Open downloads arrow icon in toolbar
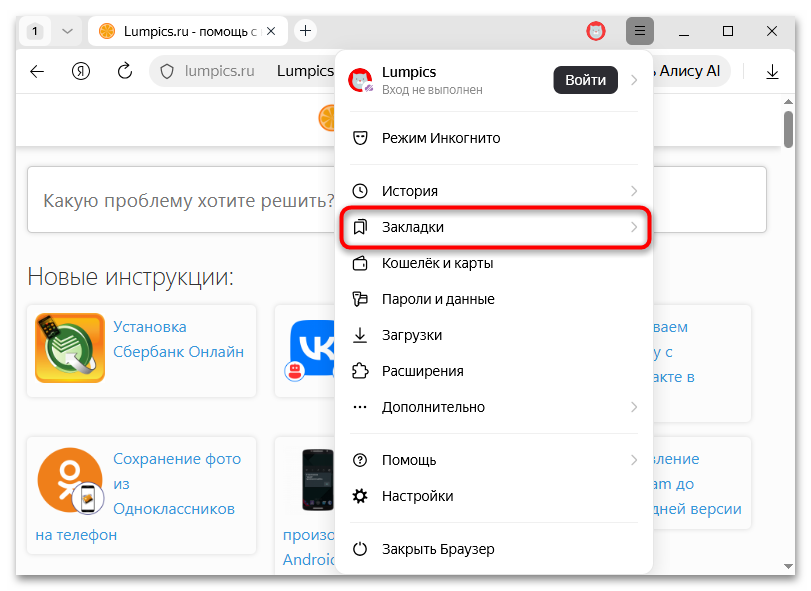 tap(772, 71)
